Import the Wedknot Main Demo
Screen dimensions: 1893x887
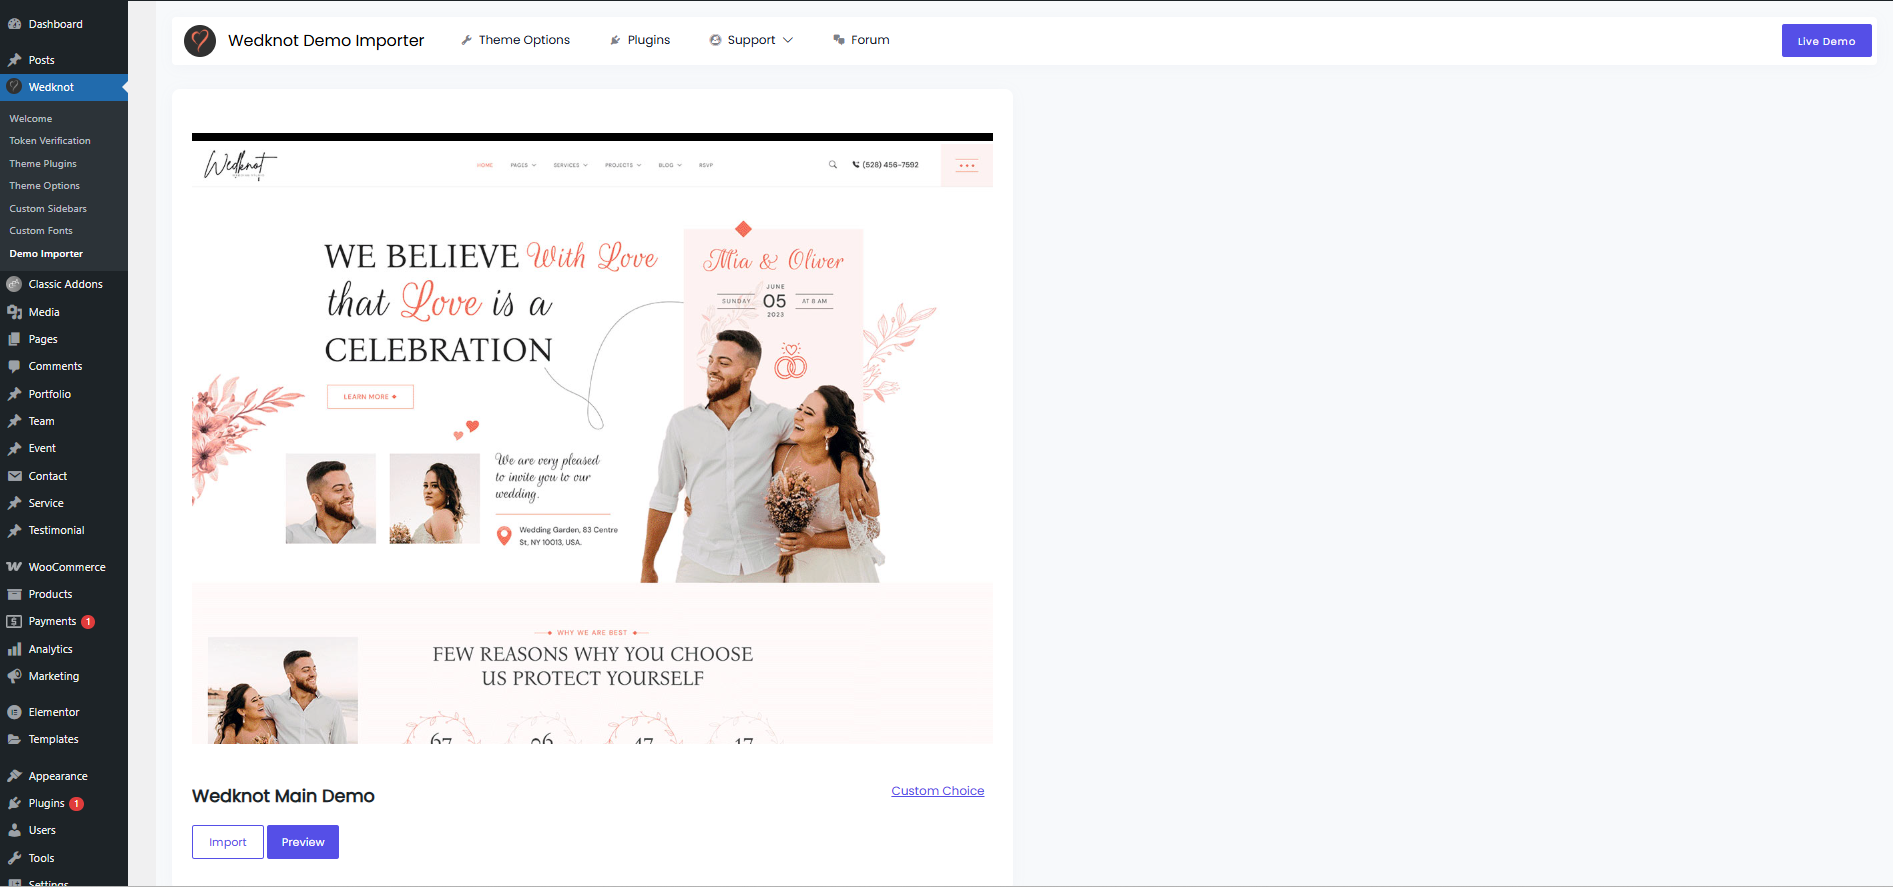click(x=228, y=842)
